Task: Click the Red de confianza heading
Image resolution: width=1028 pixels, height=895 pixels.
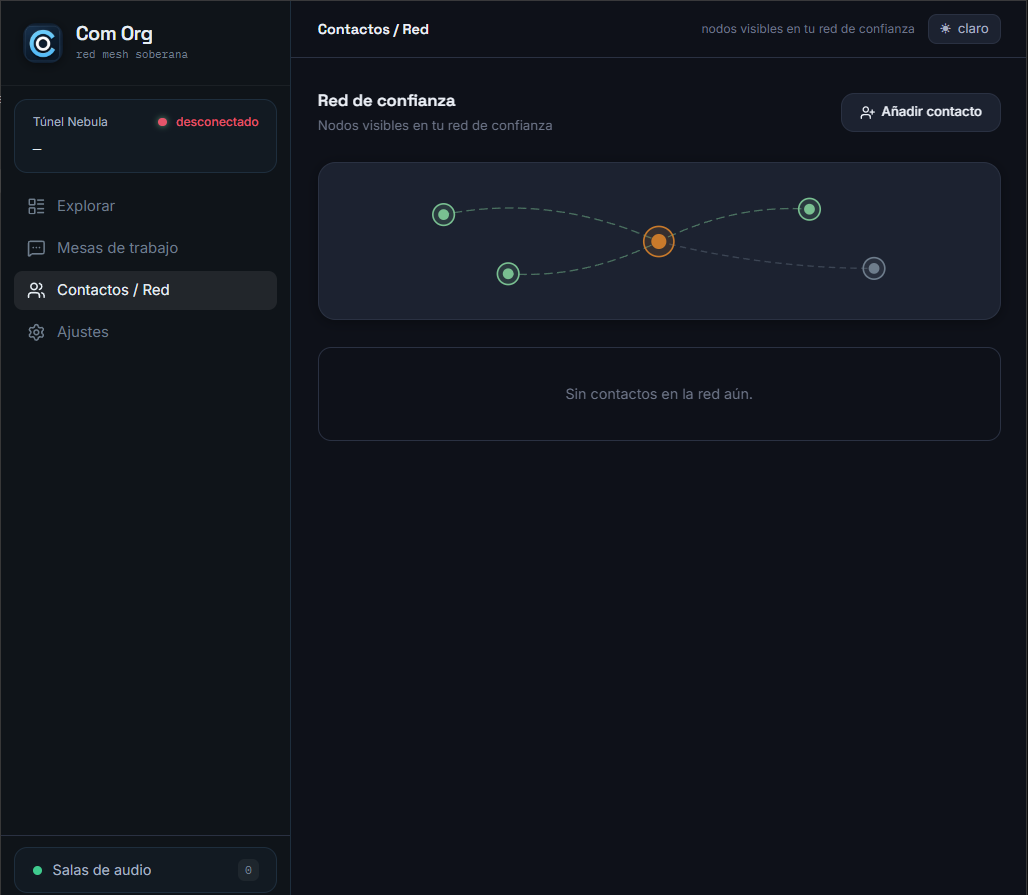Action: [386, 100]
